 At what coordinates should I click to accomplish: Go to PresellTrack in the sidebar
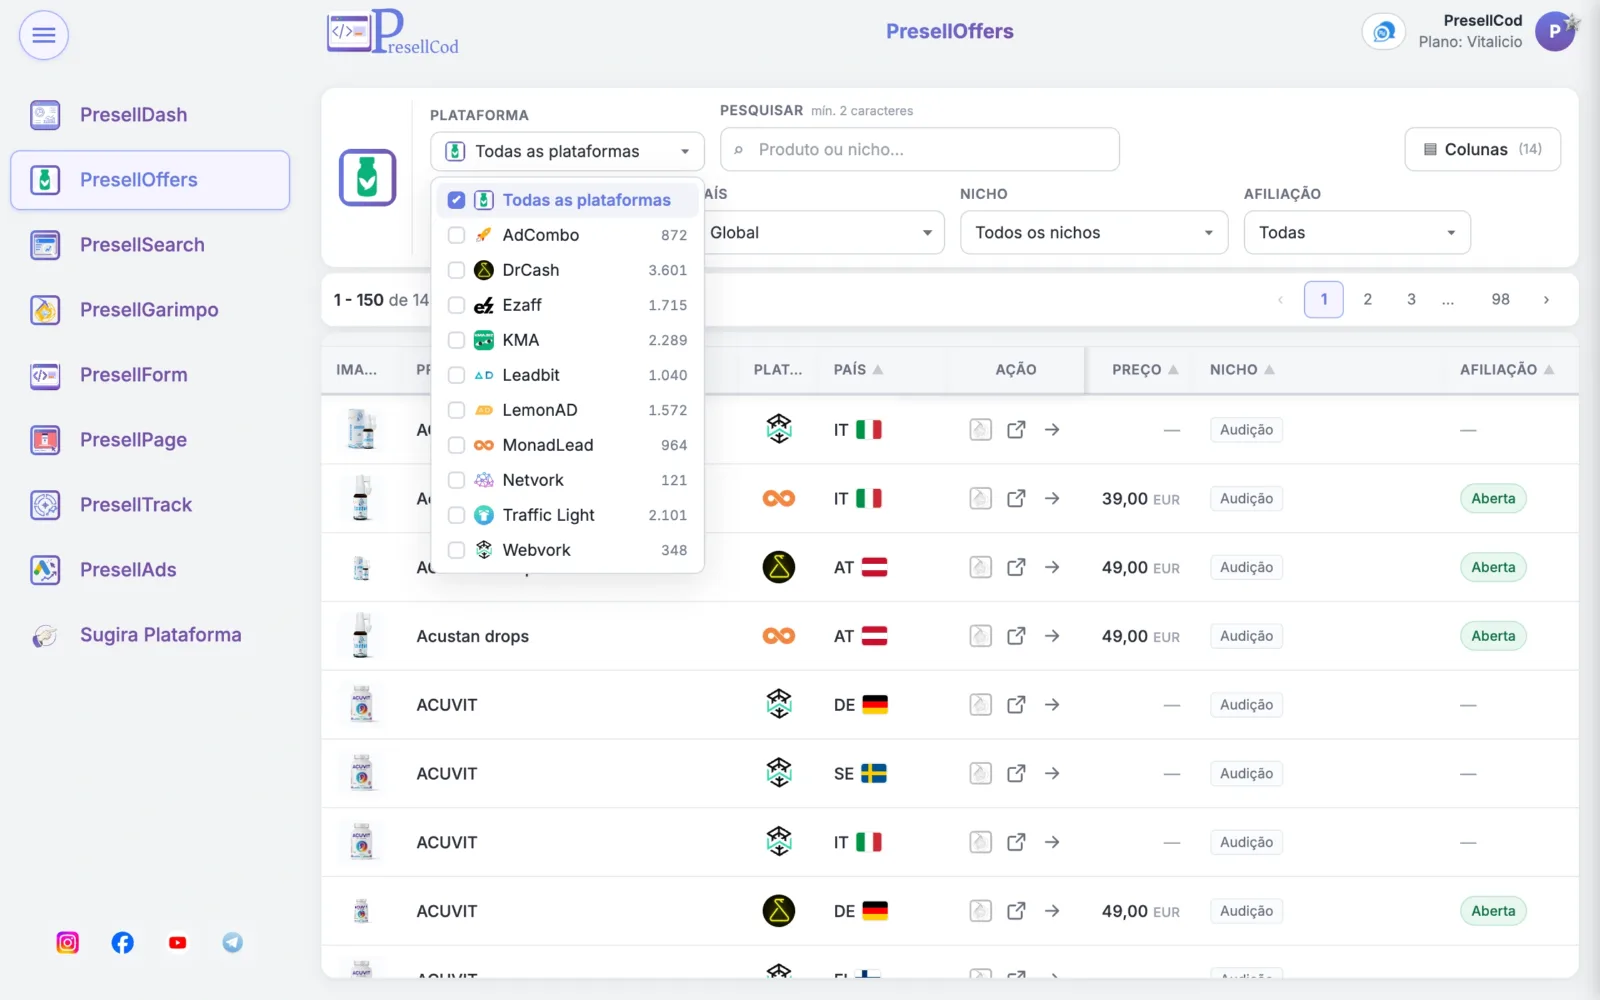[150, 505]
